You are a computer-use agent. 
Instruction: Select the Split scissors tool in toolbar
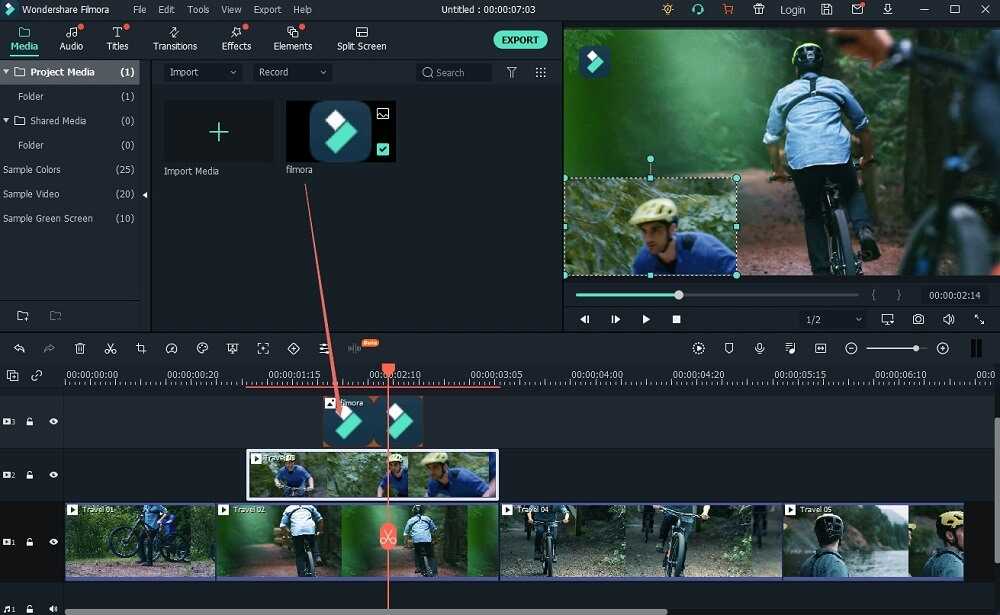coord(111,348)
